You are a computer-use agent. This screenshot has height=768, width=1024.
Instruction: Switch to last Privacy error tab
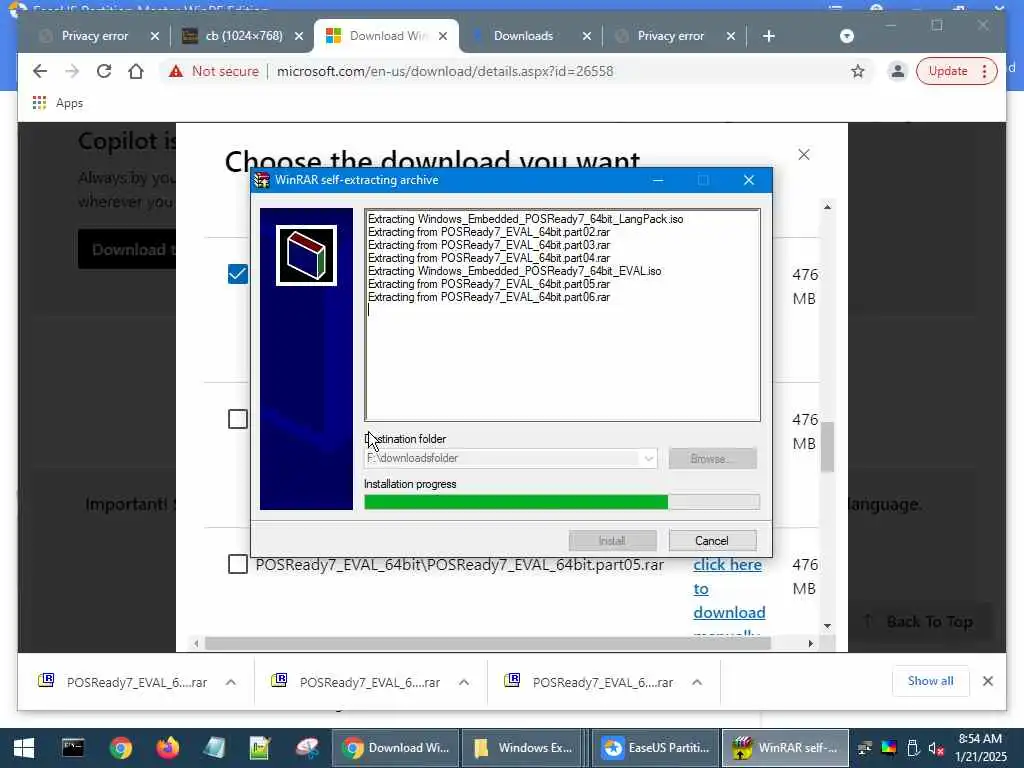(x=671, y=36)
